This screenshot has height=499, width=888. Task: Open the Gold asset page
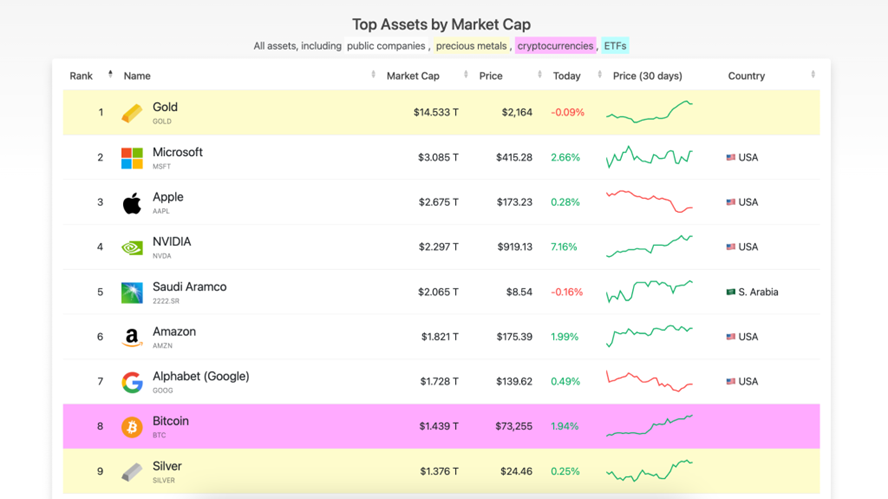point(165,107)
